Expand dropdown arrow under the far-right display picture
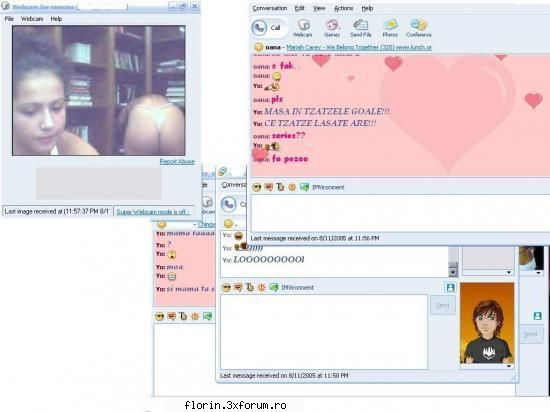Screen dimensions: 550x412 click(538, 273)
